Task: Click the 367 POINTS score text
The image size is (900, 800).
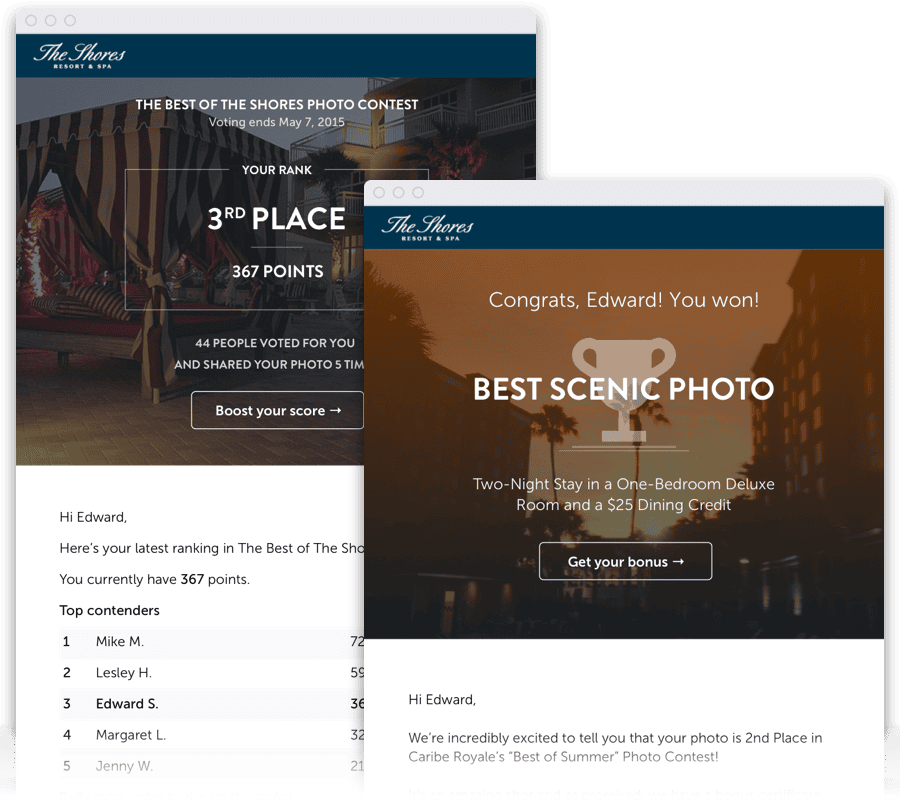Action: point(277,271)
